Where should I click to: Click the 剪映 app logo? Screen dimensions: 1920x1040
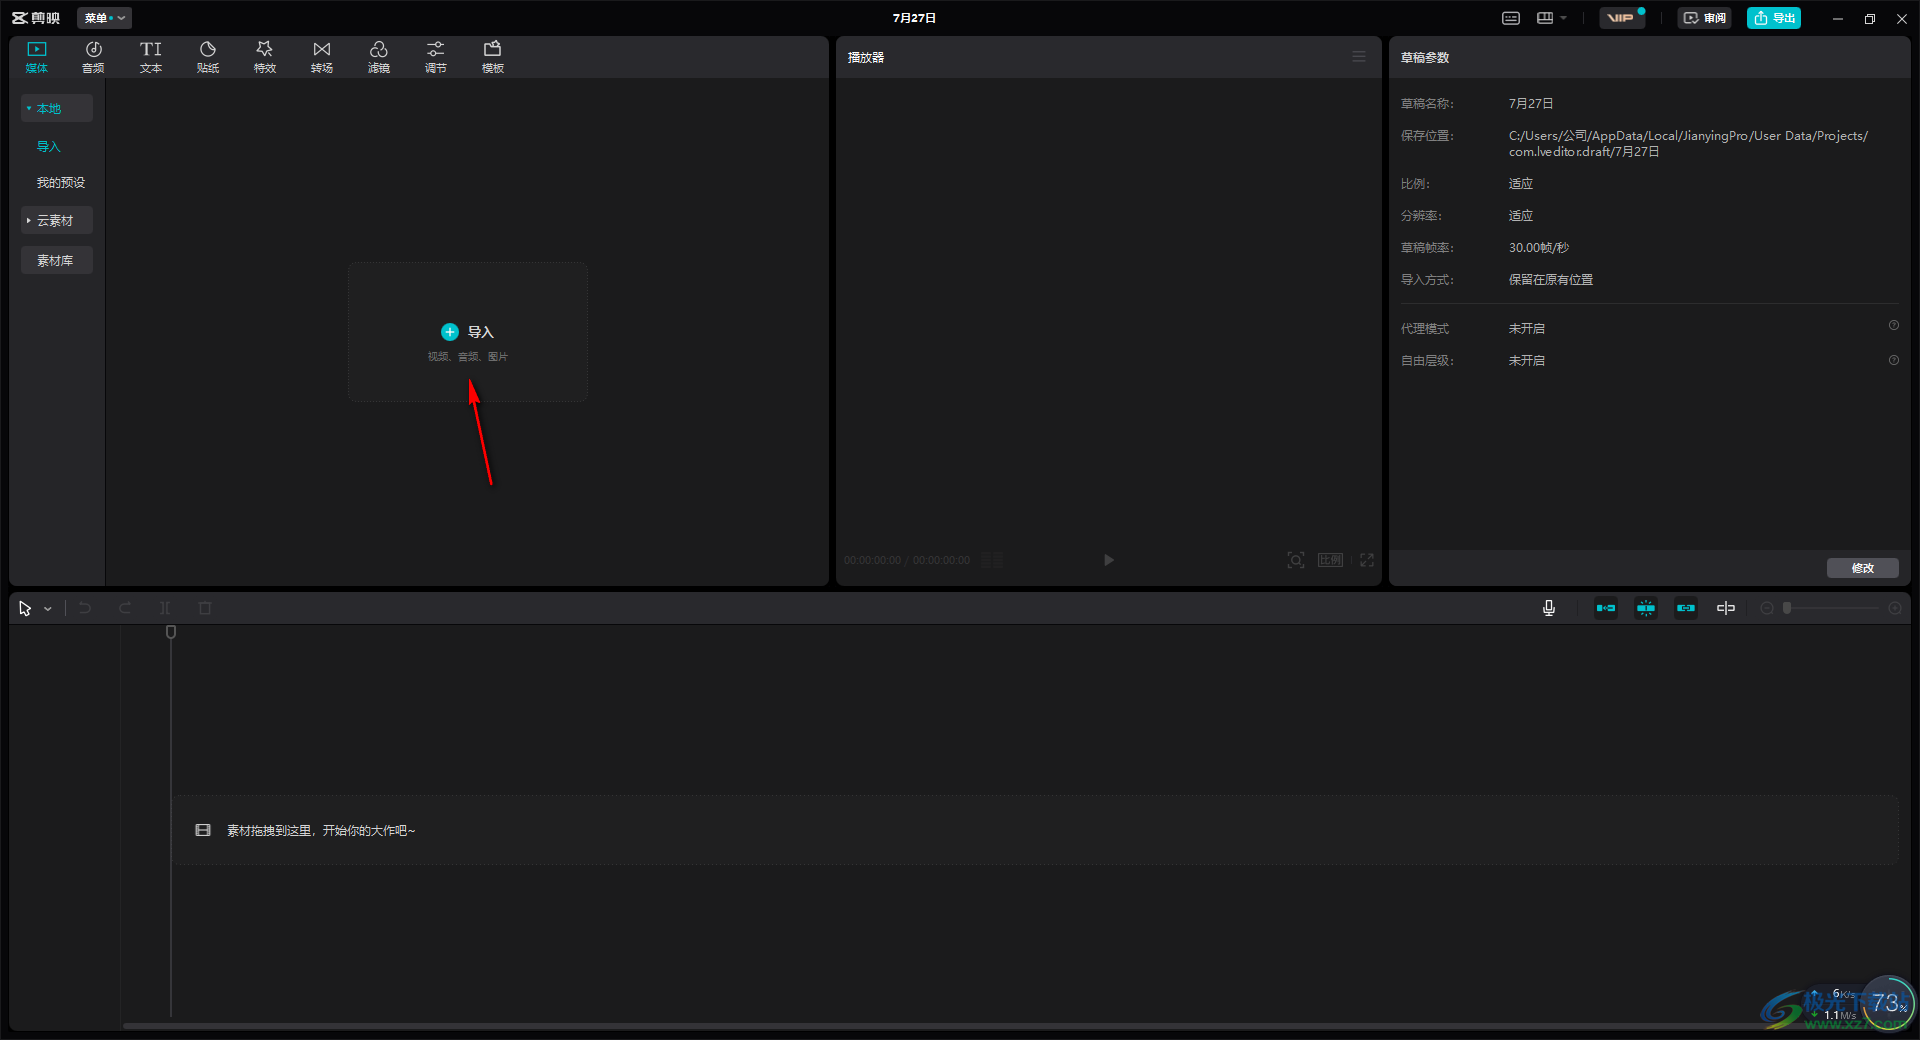(x=36, y=18)
